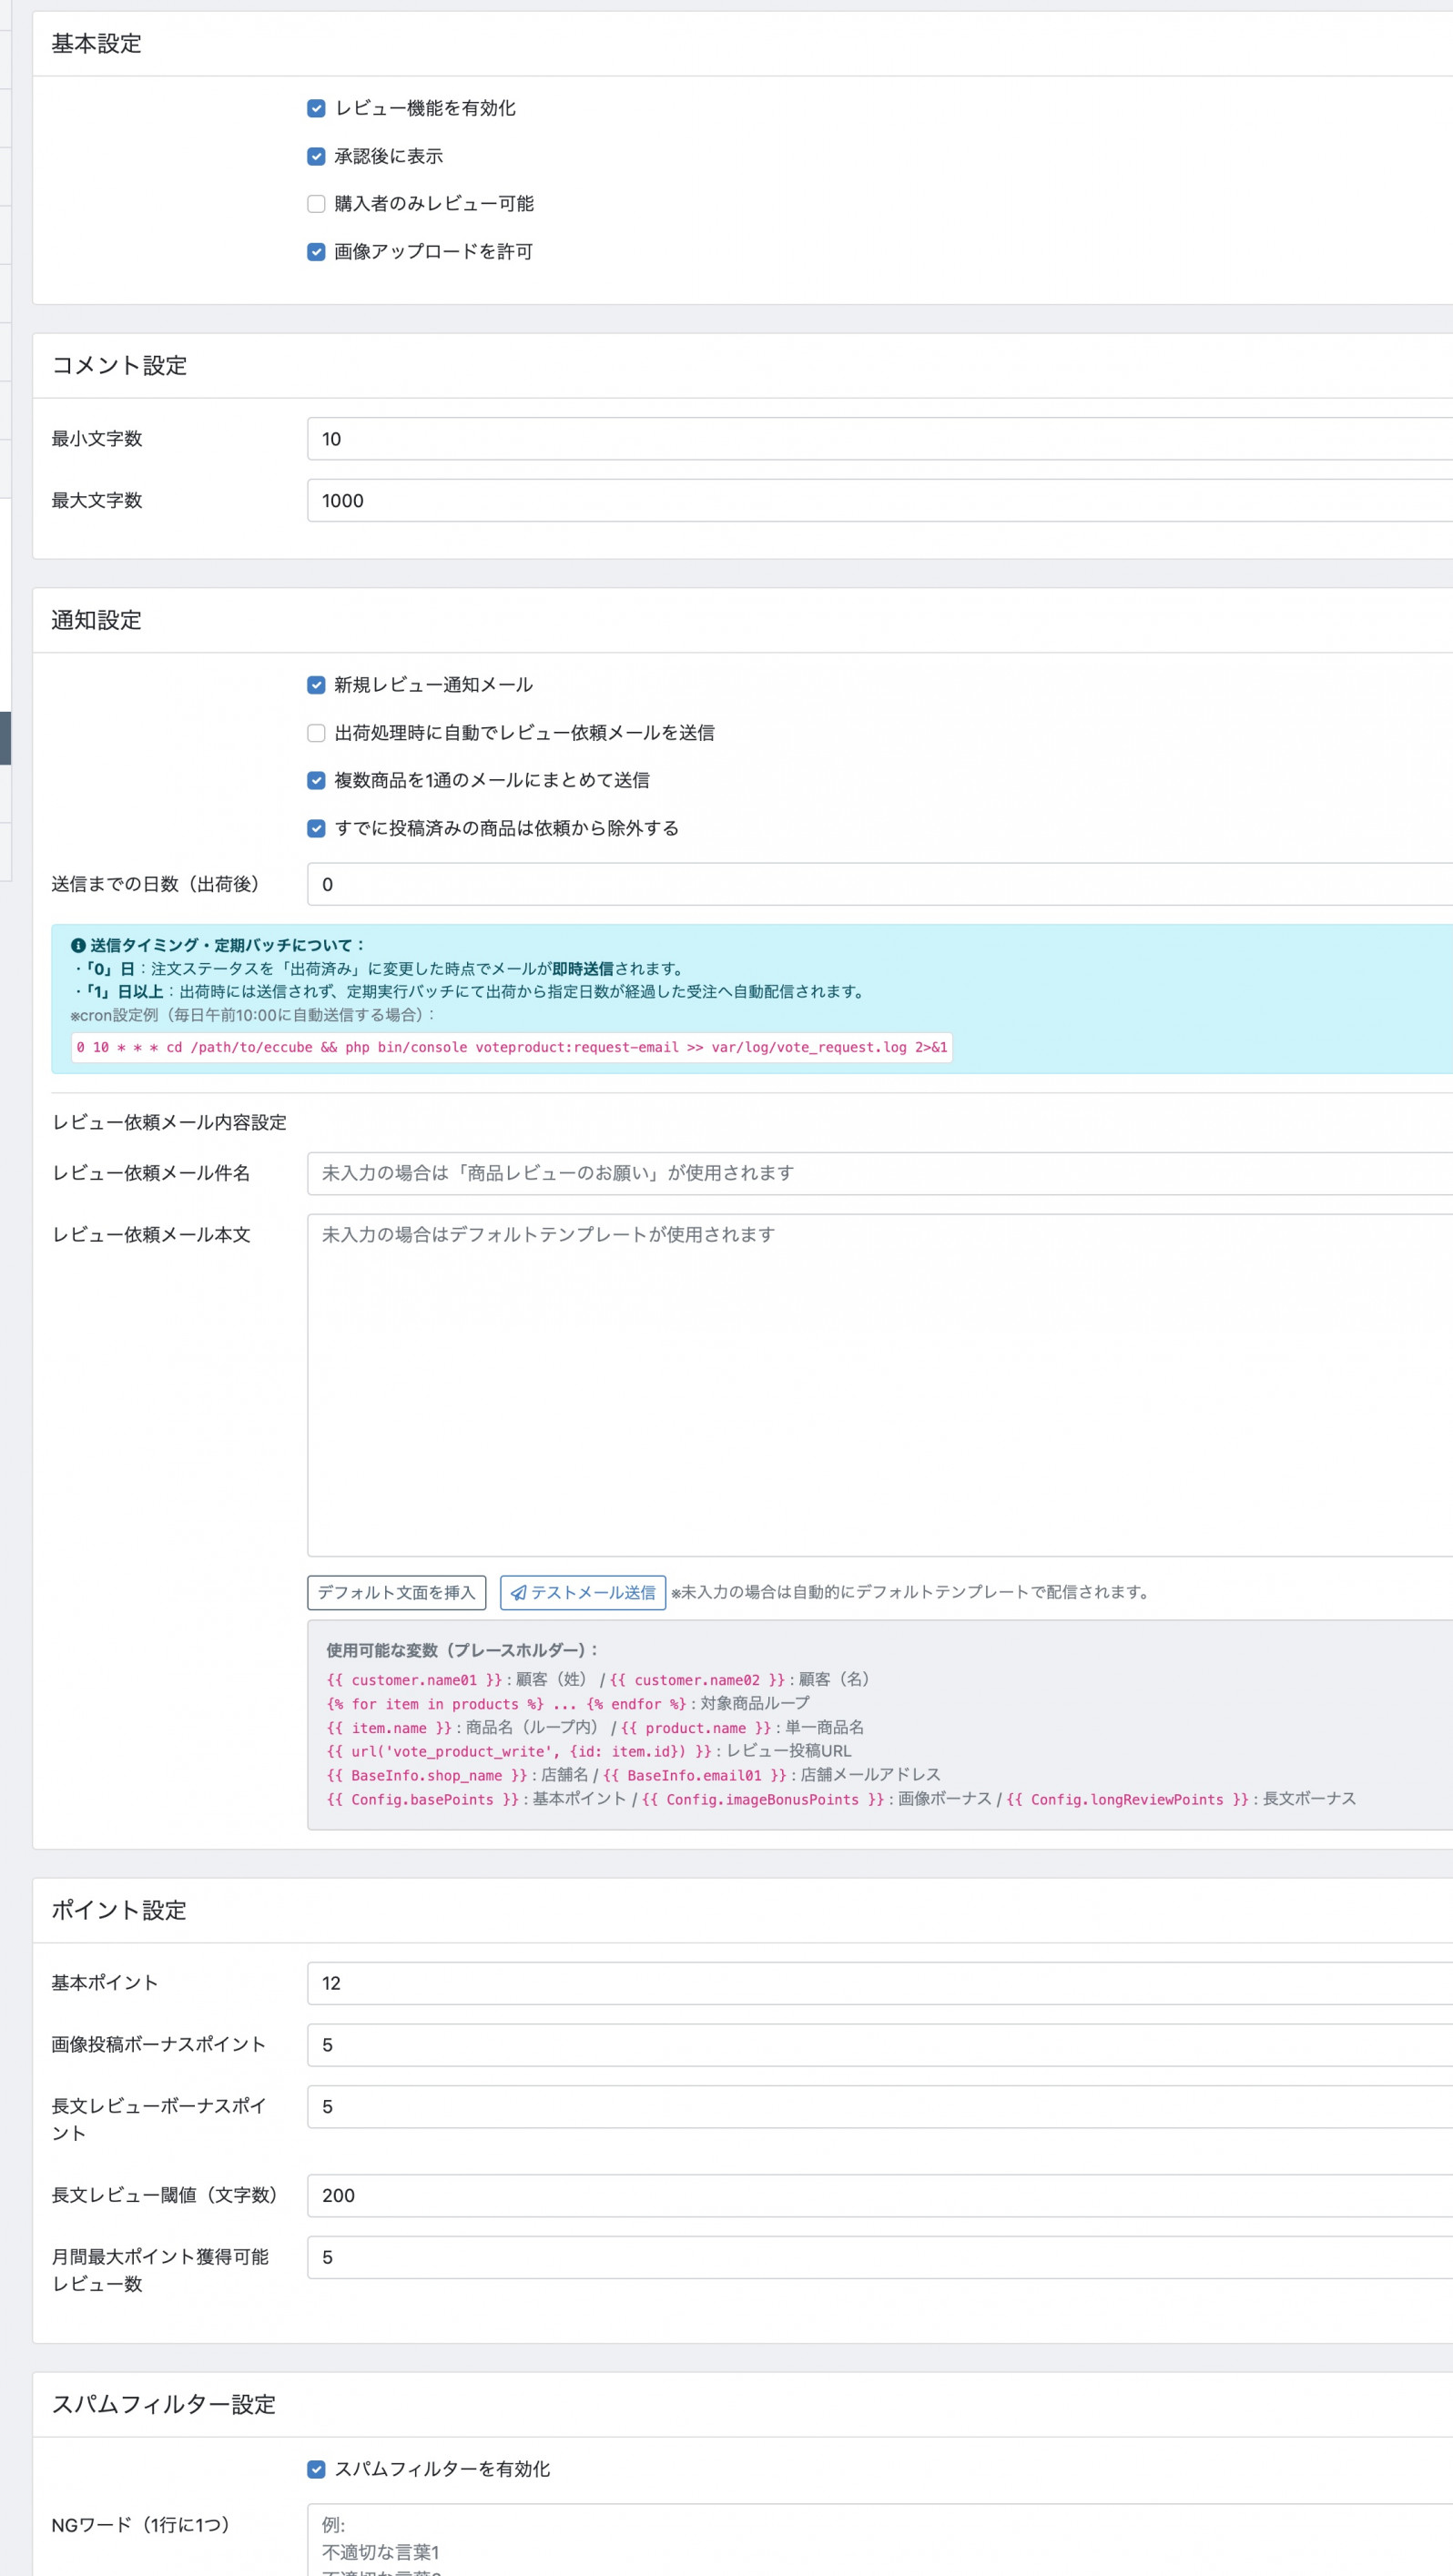1453x2576 pixels.
Task: Click the 最大文字数 input field
Action: [880, 501]
